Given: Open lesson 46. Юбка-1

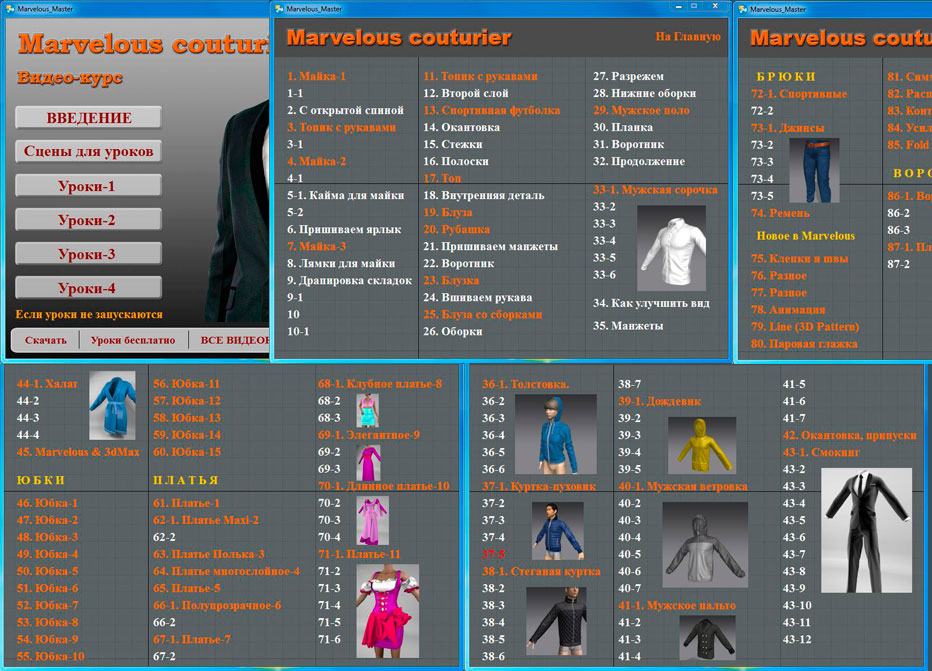Looking at the screenshot, I should pyautogui.click(x=47, y=503).
